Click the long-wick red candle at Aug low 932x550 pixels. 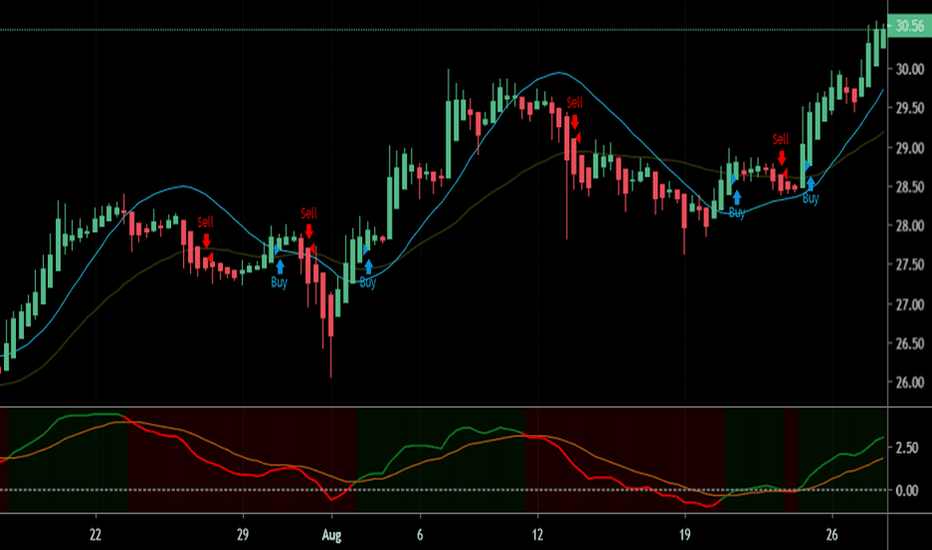point(330,335)
